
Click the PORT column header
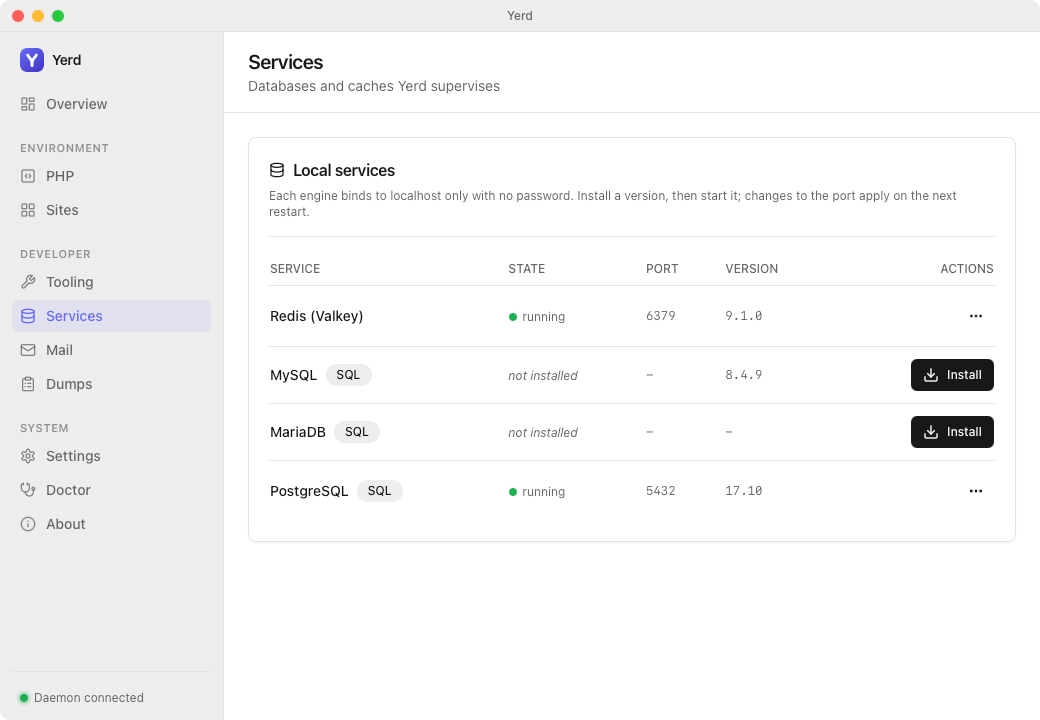[662, 269]
